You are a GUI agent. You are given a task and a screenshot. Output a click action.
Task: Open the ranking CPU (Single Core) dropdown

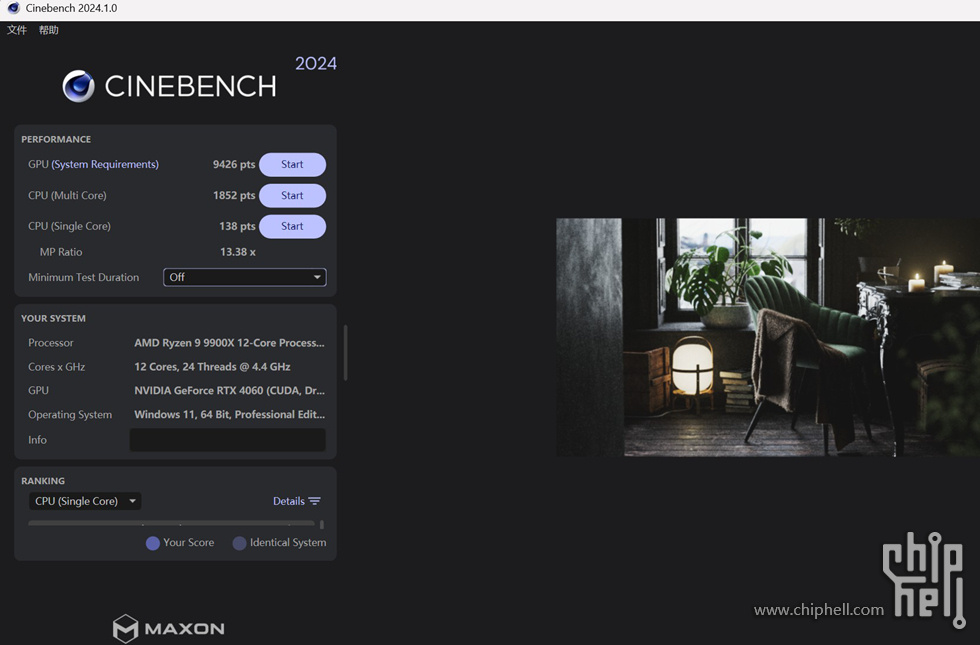coord(85,501)
